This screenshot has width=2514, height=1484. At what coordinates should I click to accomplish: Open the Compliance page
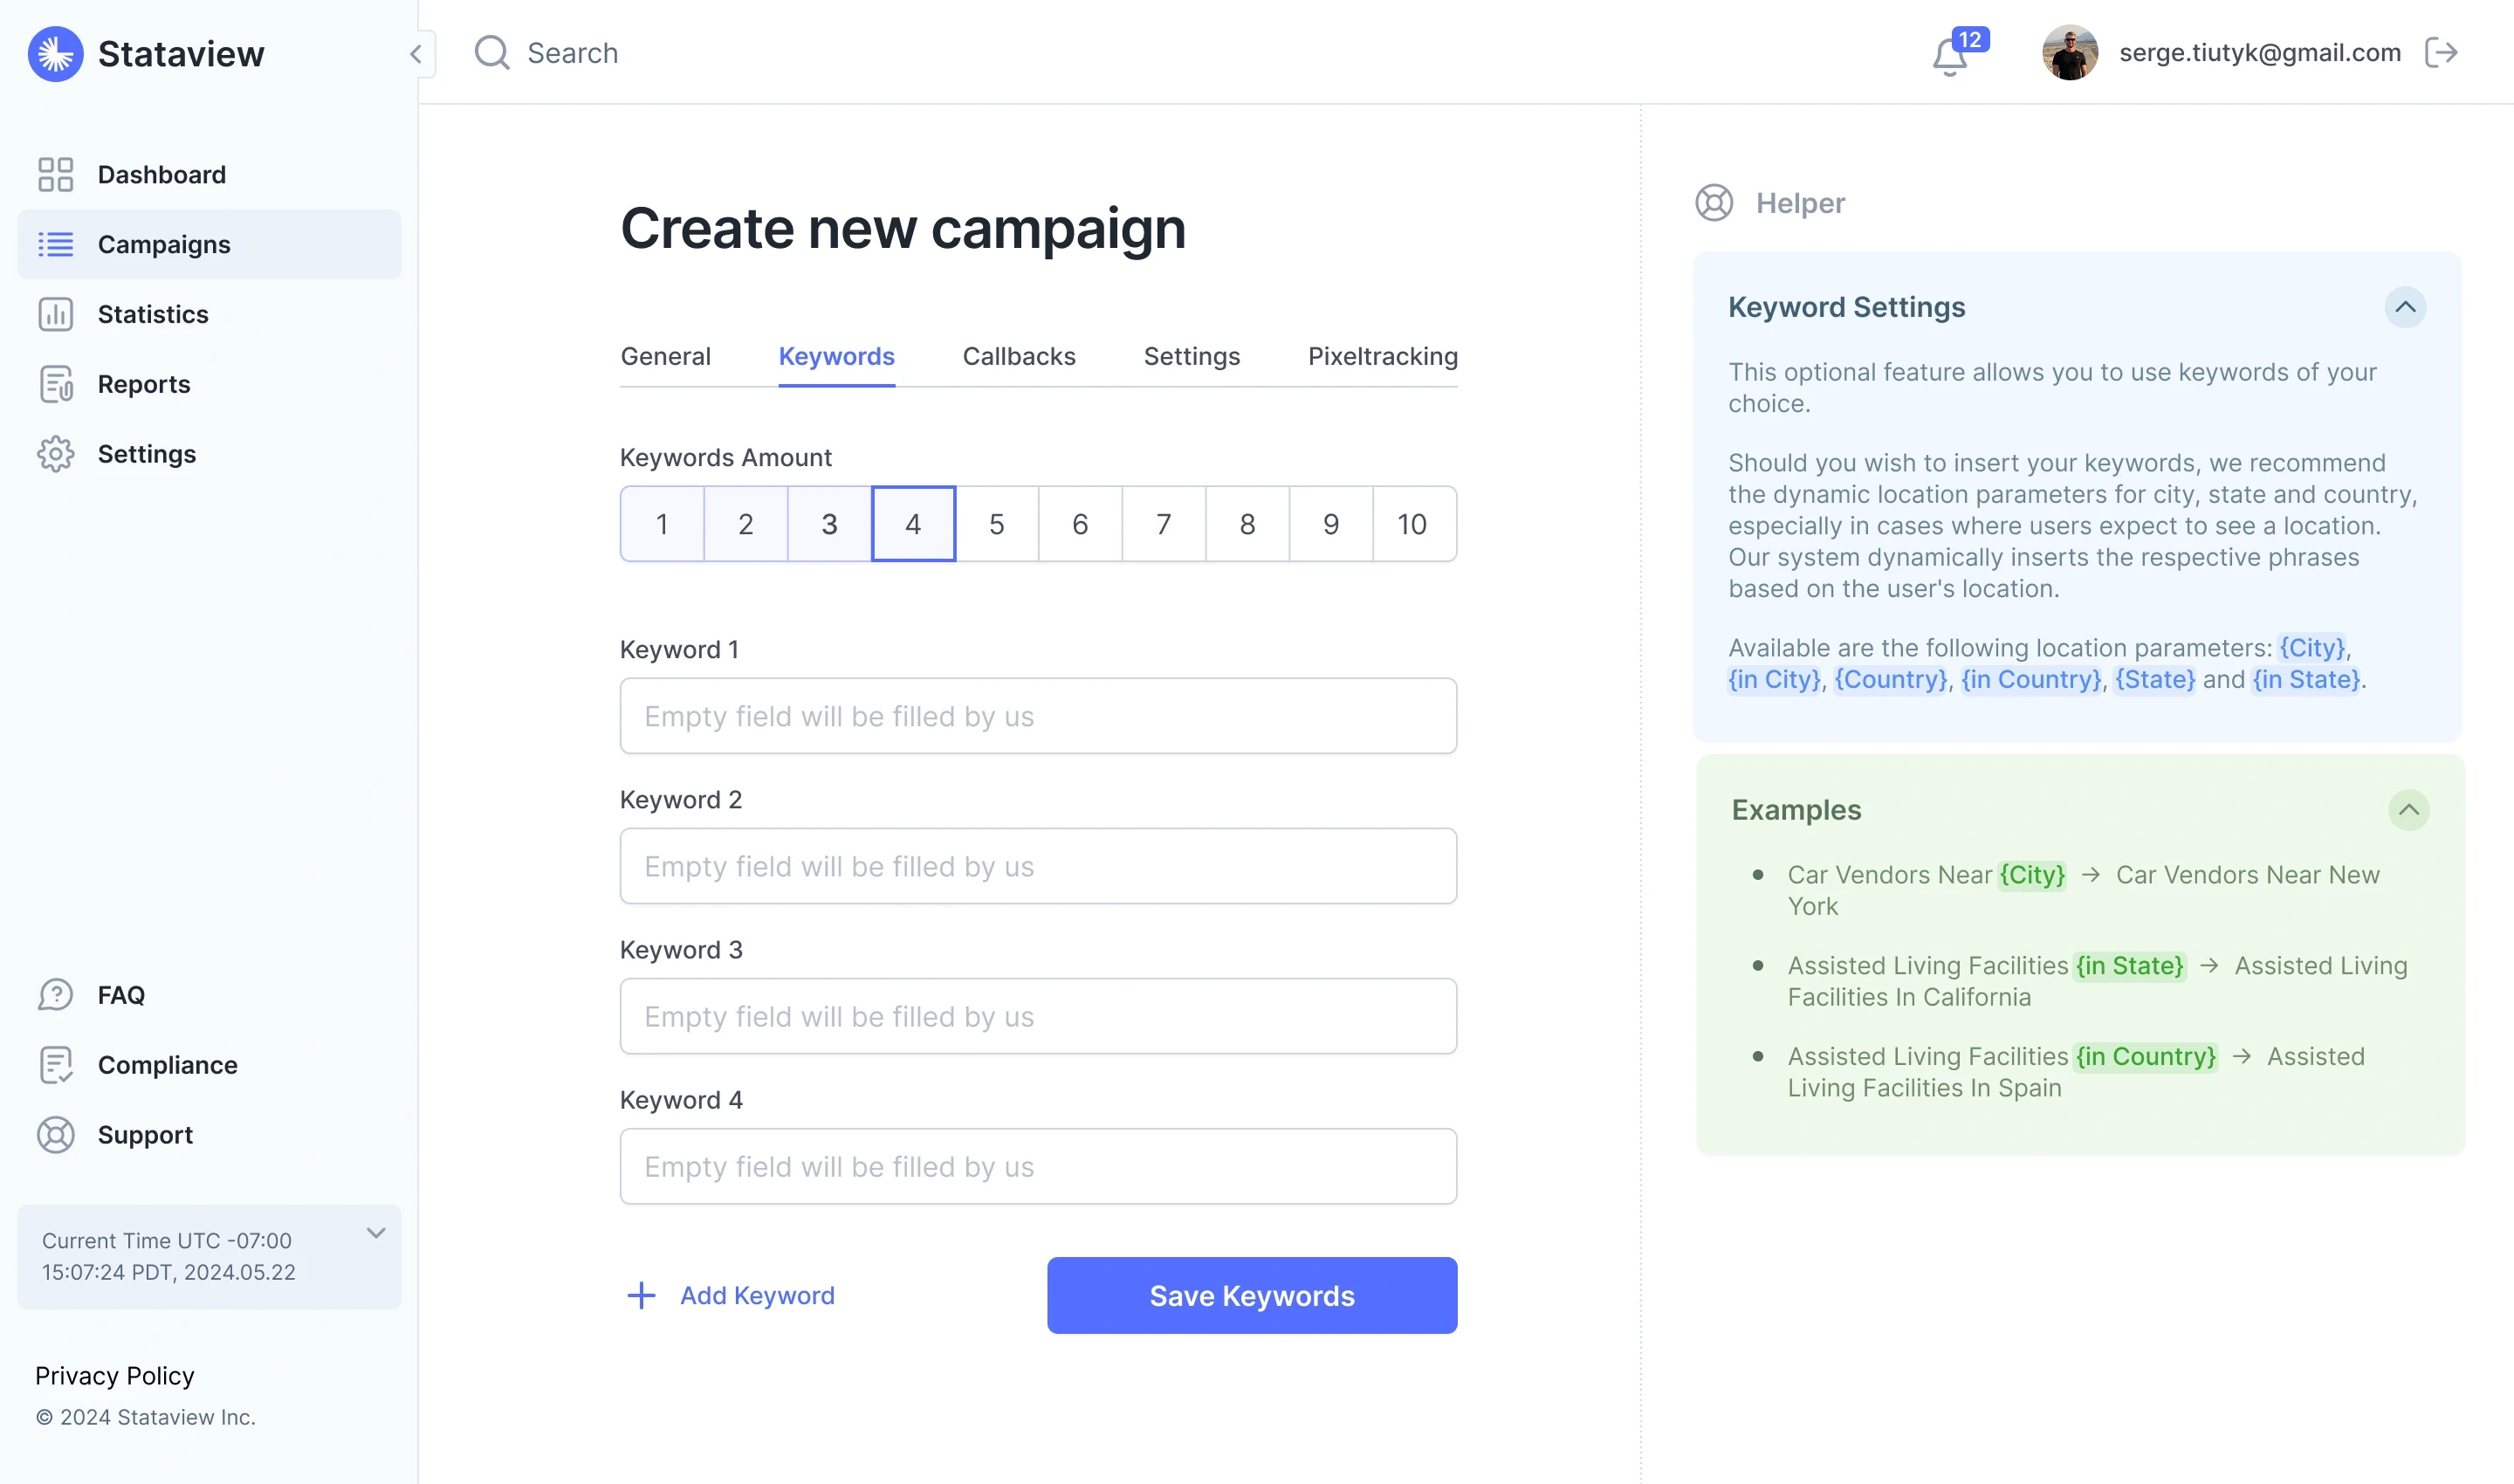[x=167, y=1065]
